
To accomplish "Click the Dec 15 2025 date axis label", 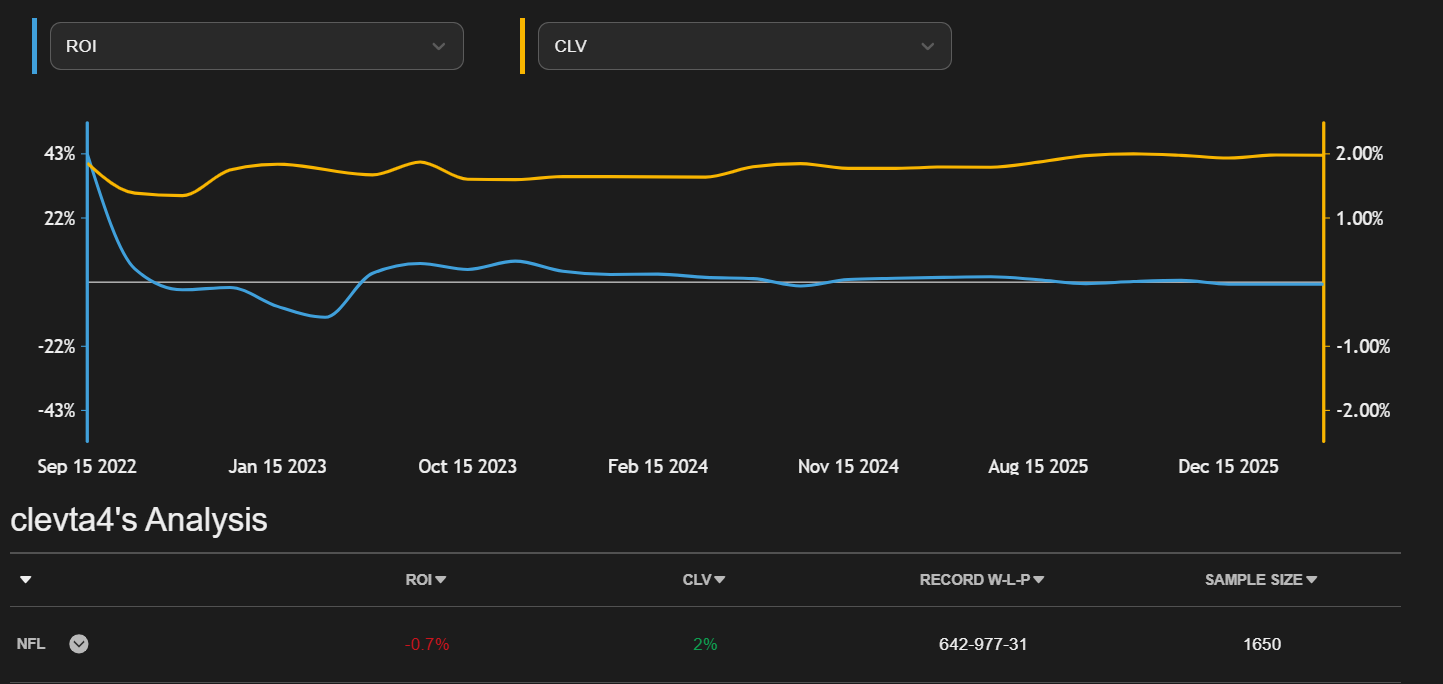I will coord(1228,467).
